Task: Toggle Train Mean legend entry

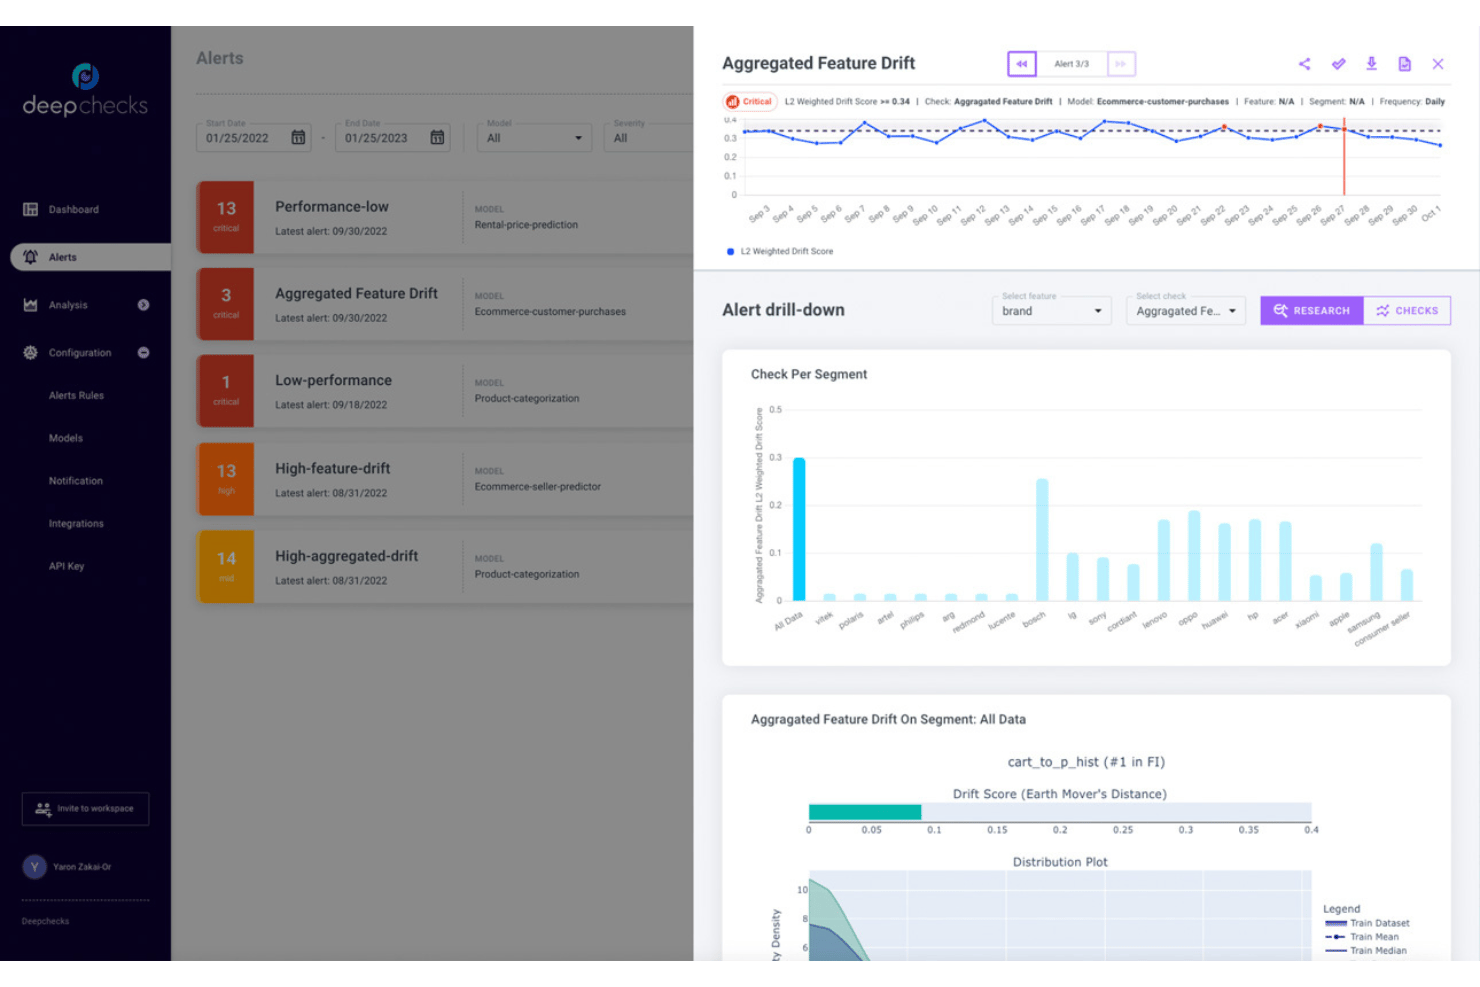Action: [x=1362, y=937]
